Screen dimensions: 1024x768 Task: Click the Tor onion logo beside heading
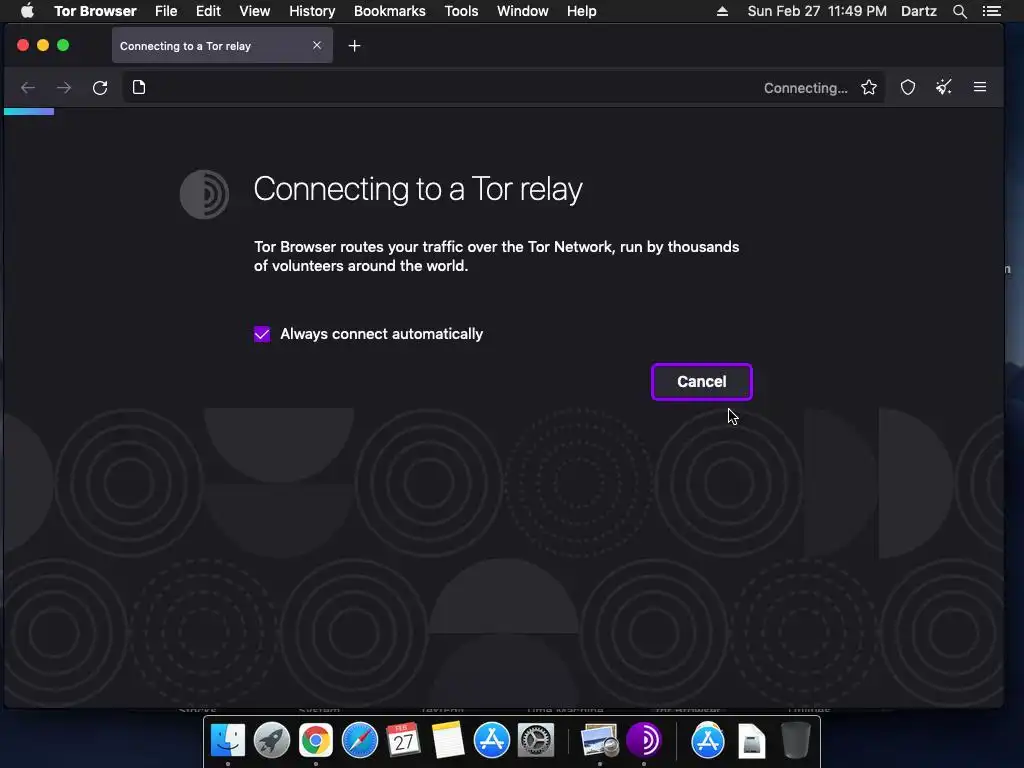pyautogui.click(x=204, y=195)
